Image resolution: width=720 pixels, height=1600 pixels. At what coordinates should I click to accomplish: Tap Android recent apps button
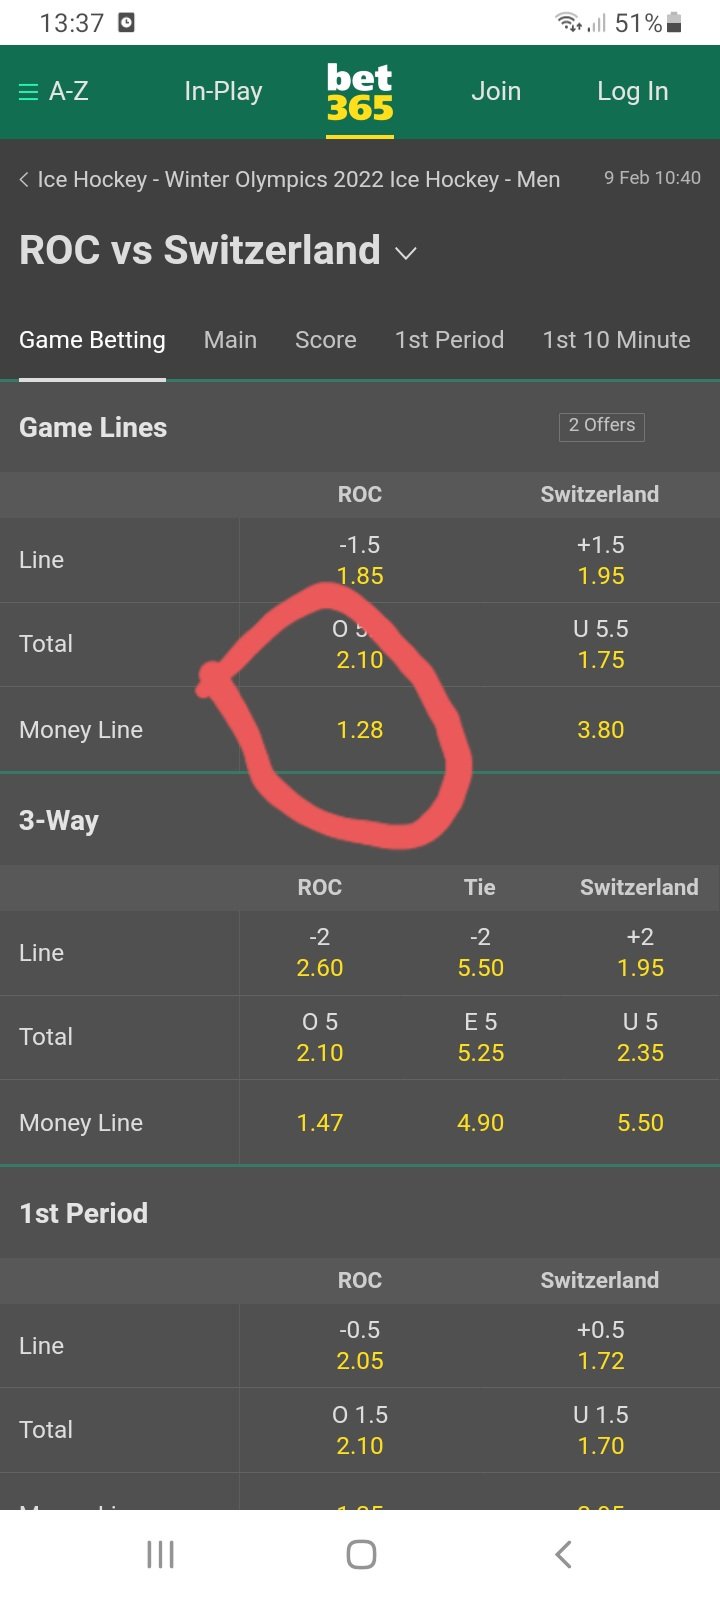point(160,1554)
